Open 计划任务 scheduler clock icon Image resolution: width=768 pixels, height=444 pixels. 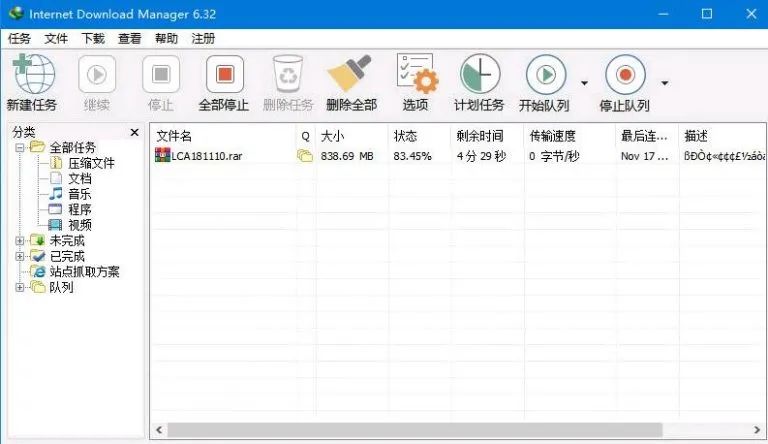480,74
